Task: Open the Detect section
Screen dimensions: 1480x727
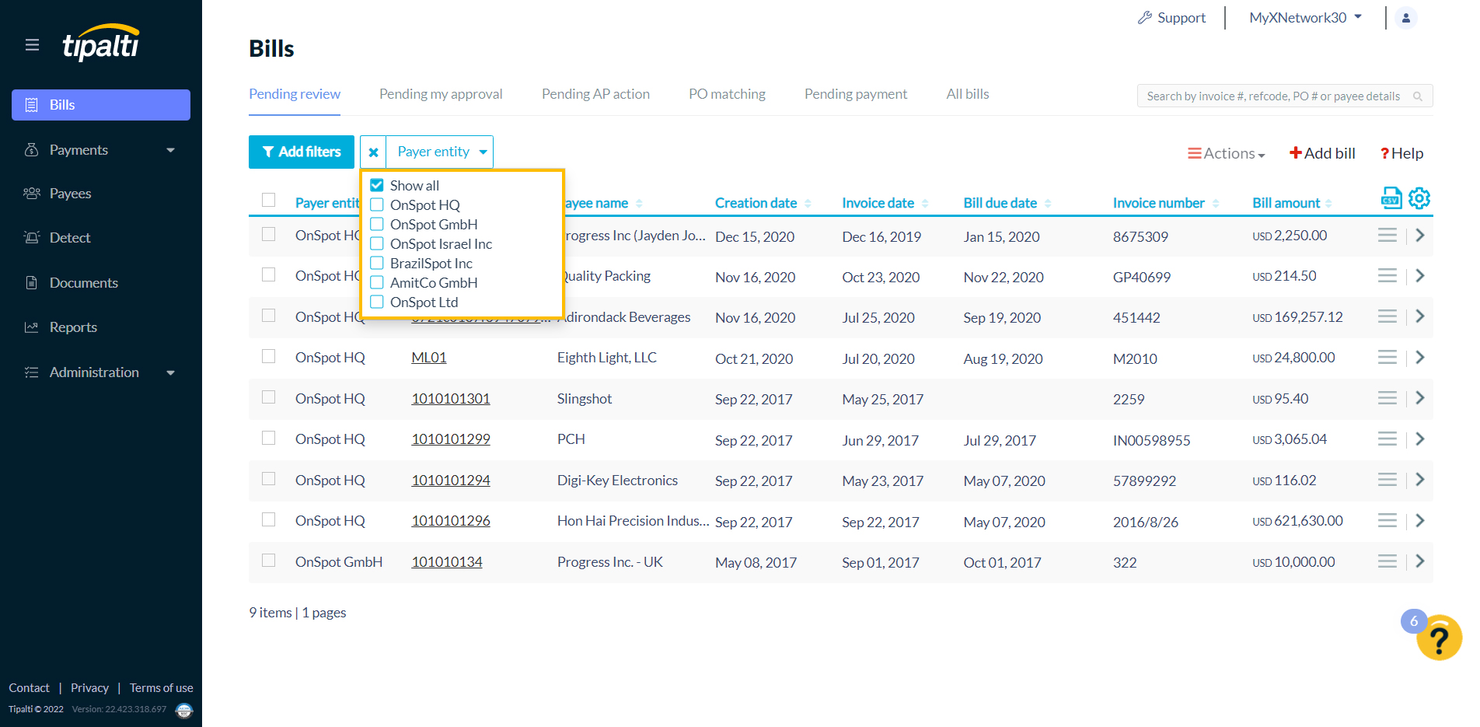Action: [x=72, y=237]
